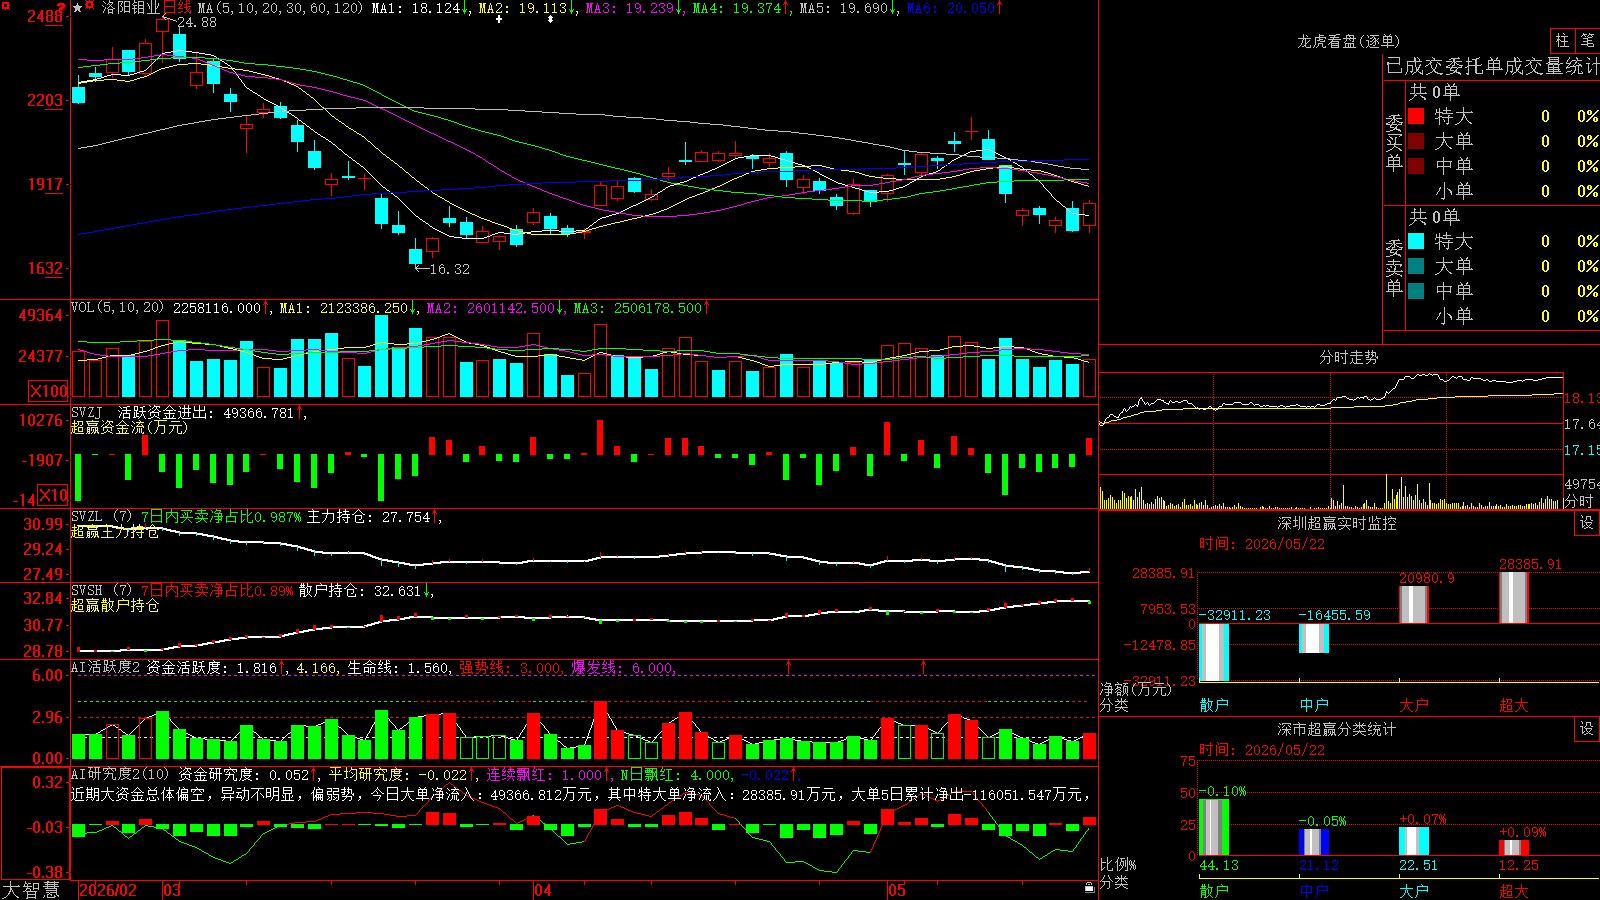The image size is (1600, 900).
Task: Click the stock name 洛阳钼业
Action: pyautogui.click(x=131, y=8)
